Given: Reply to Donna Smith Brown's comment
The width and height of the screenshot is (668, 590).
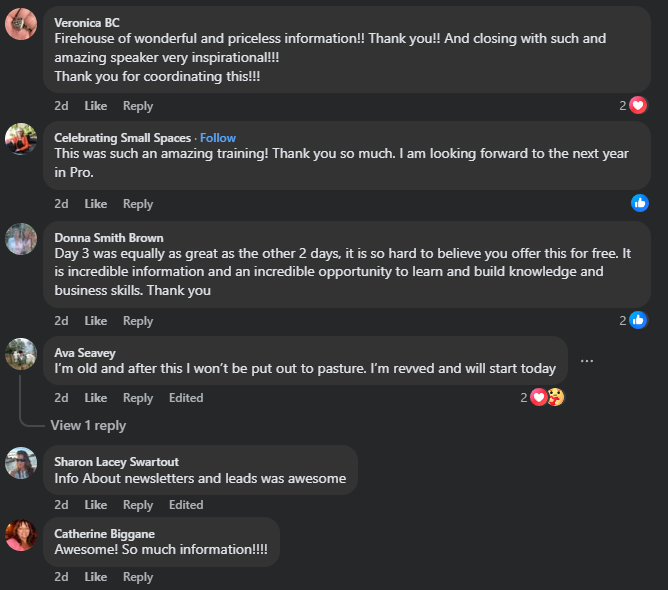Looking at the screenshot, I should click(x=138, y=321).
